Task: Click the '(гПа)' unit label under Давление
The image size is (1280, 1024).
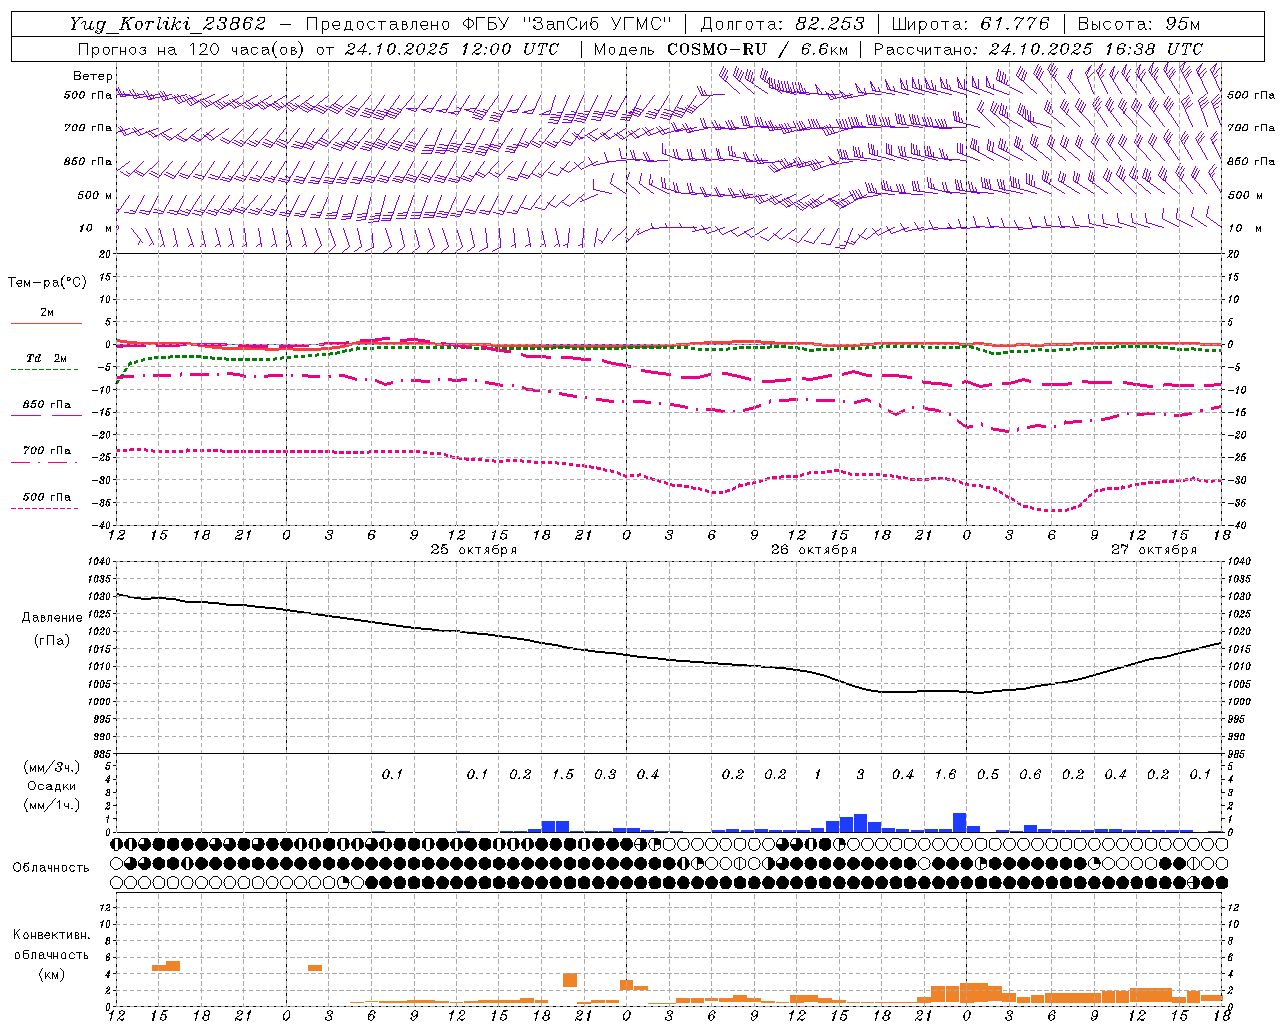Action: click(x=52, y=640)
